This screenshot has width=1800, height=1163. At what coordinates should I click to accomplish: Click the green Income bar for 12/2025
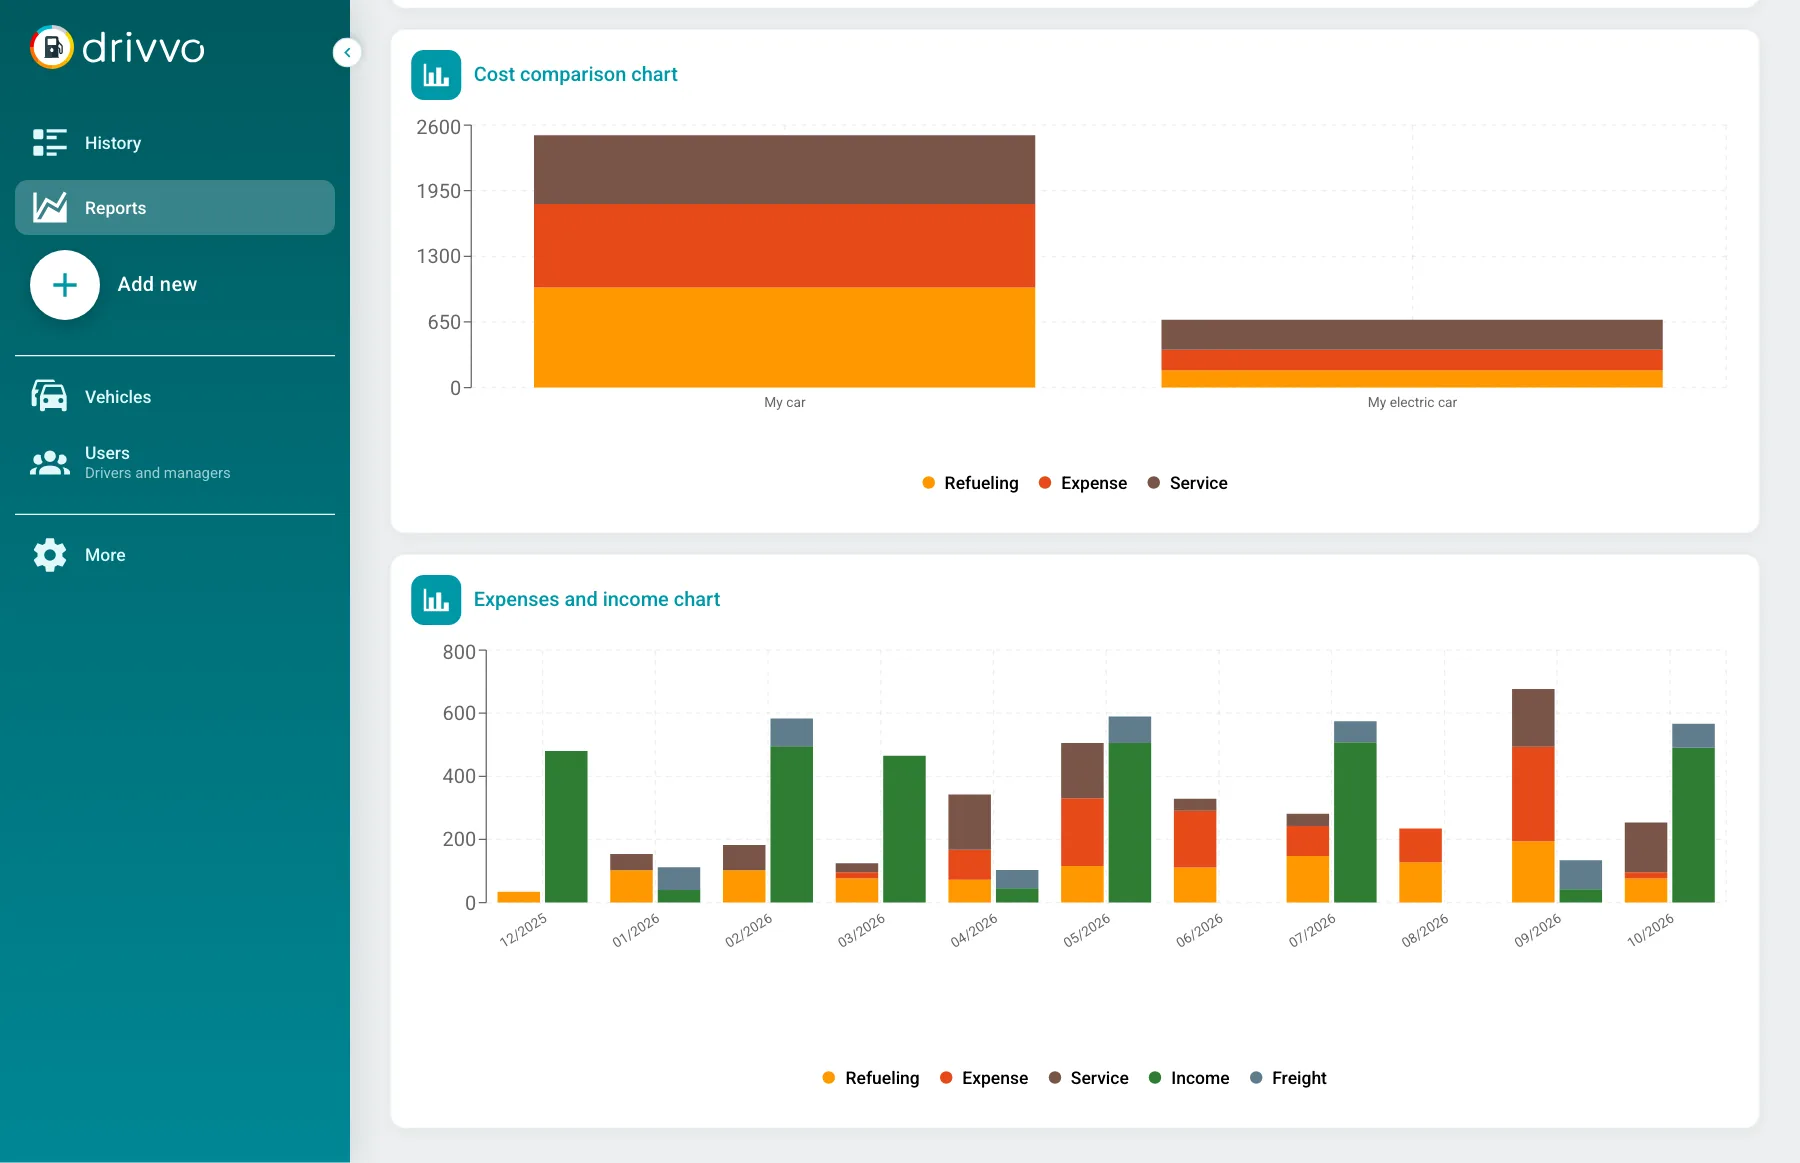point(566,826)
